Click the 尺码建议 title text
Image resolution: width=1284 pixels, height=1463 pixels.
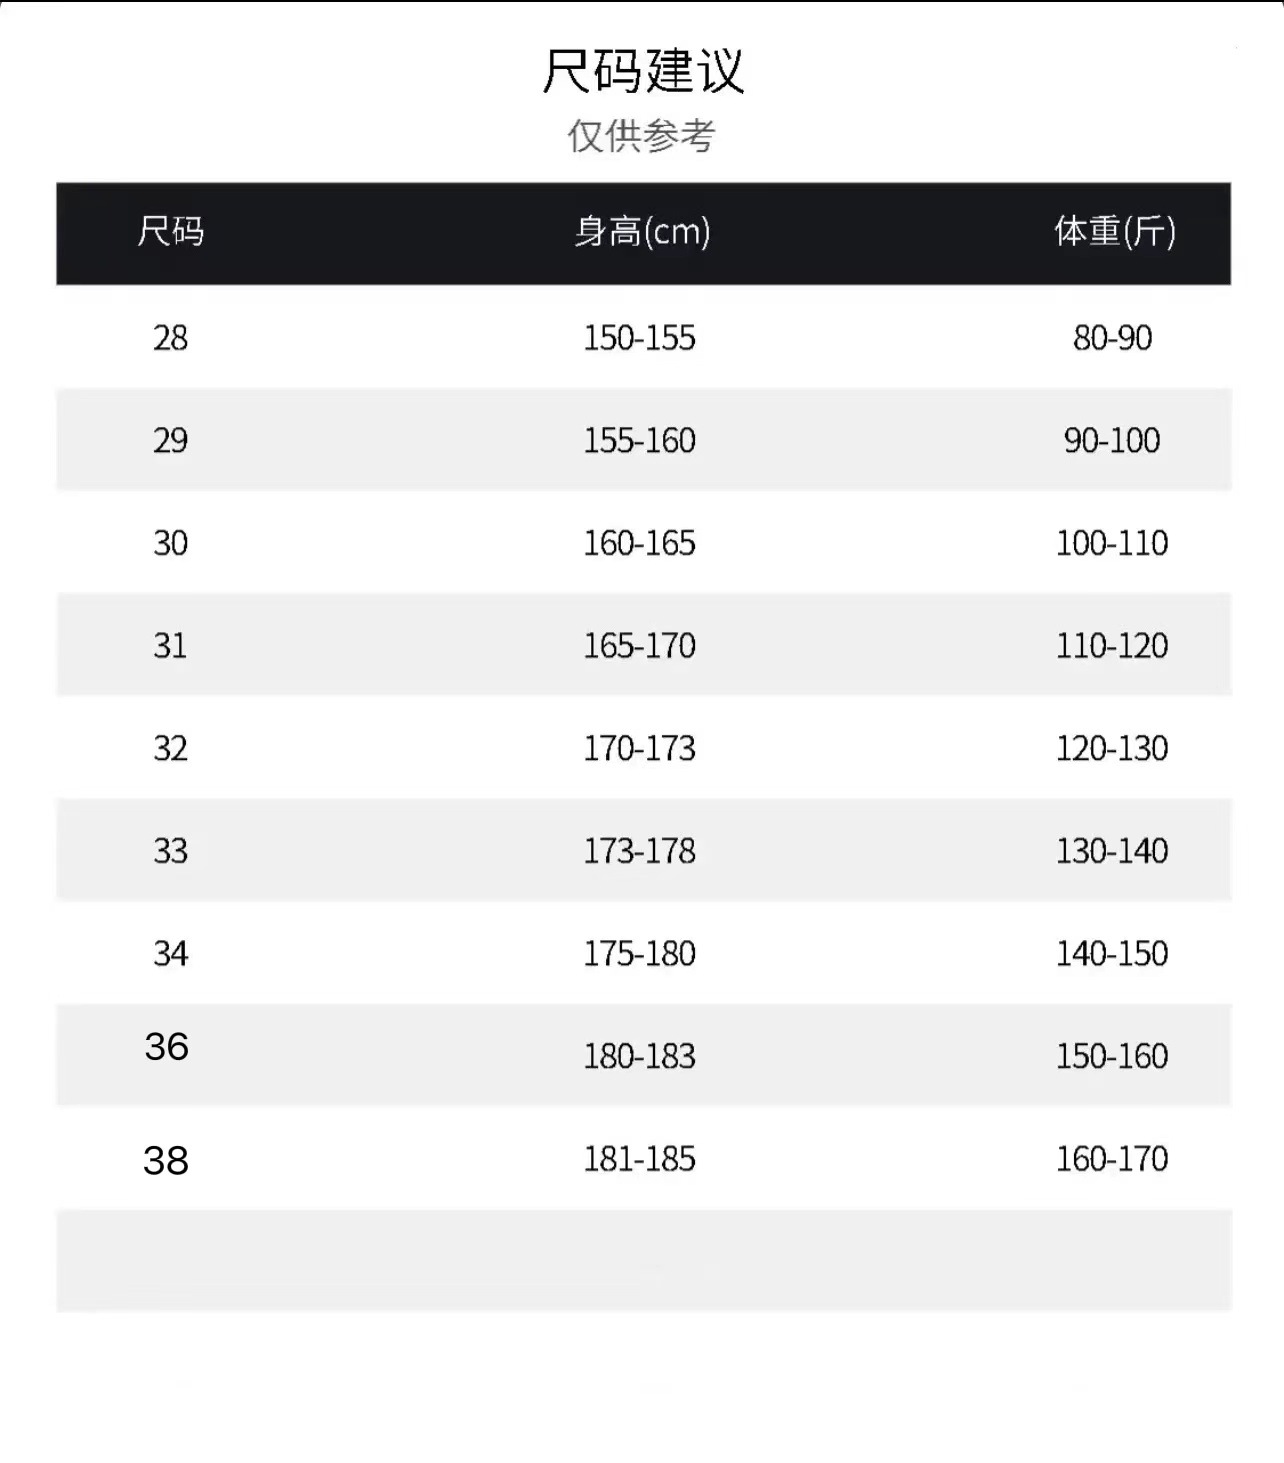pyautogui.click(x=643, y=71)
